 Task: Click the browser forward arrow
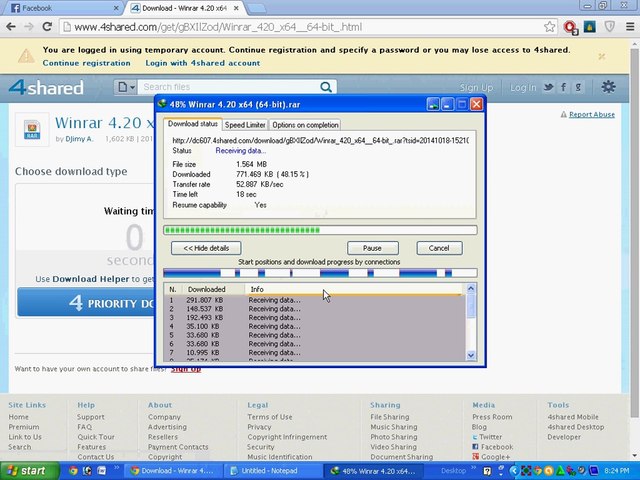29,27
